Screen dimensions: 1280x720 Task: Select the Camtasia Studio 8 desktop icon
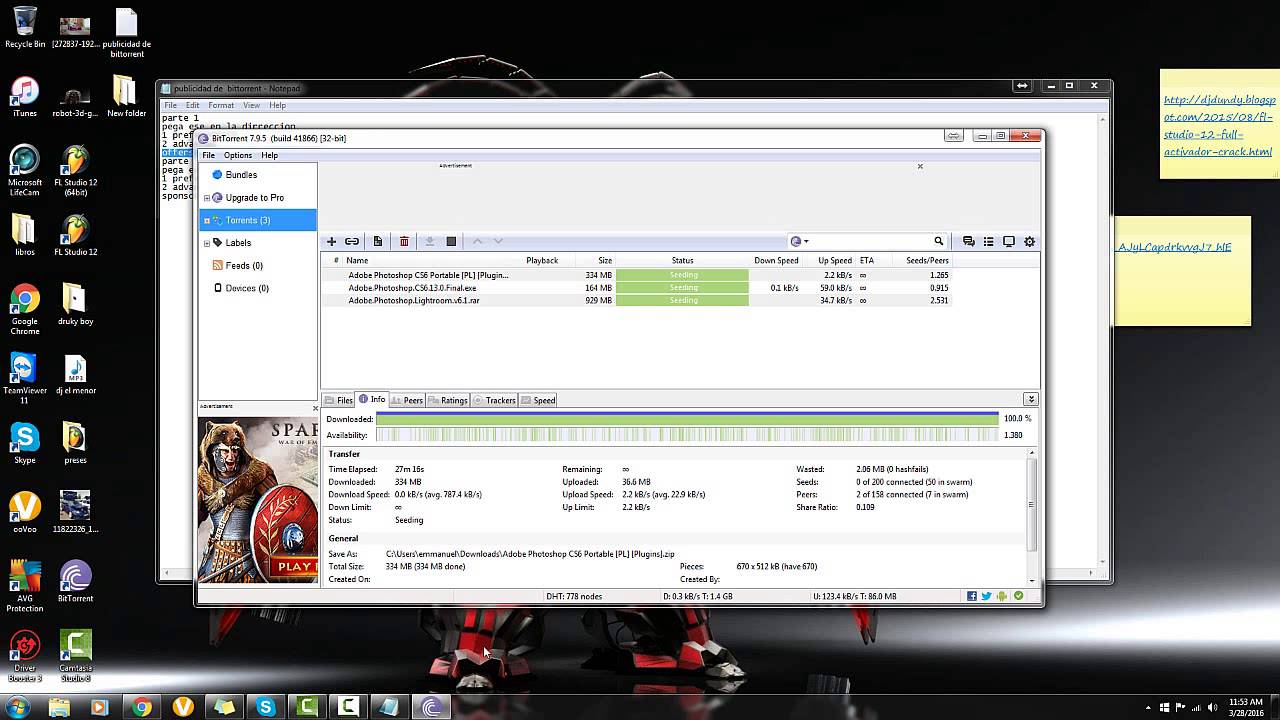click(75, 655)
